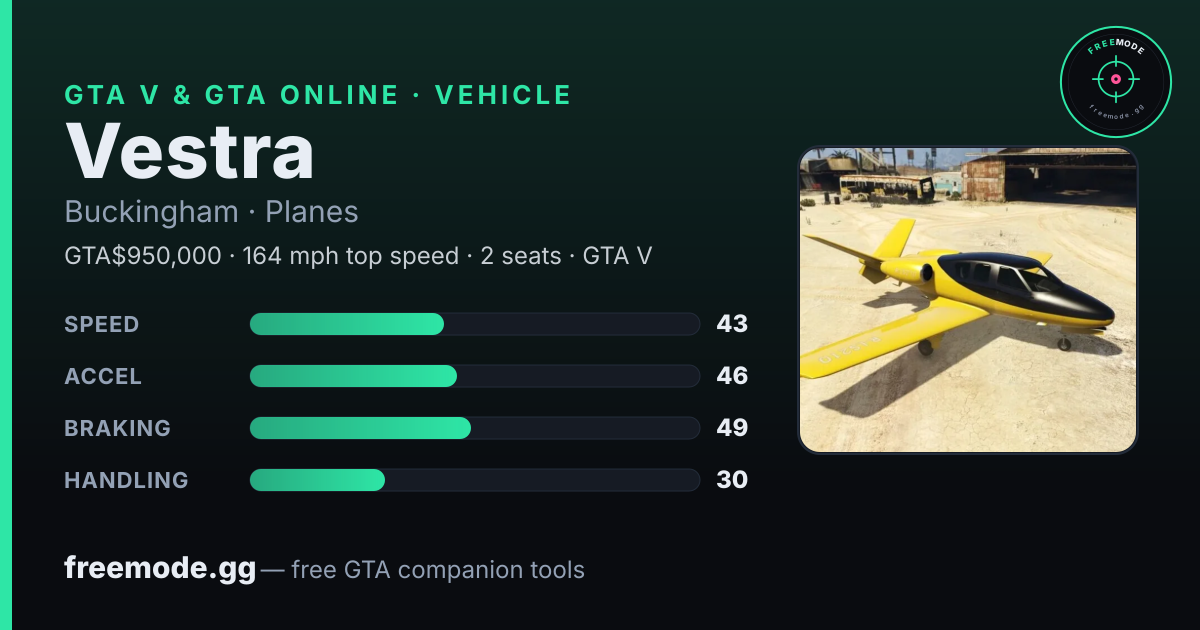Click the pink target center in logo
This screenshot has height=630, width=1200.
[x=1115, y=78]
